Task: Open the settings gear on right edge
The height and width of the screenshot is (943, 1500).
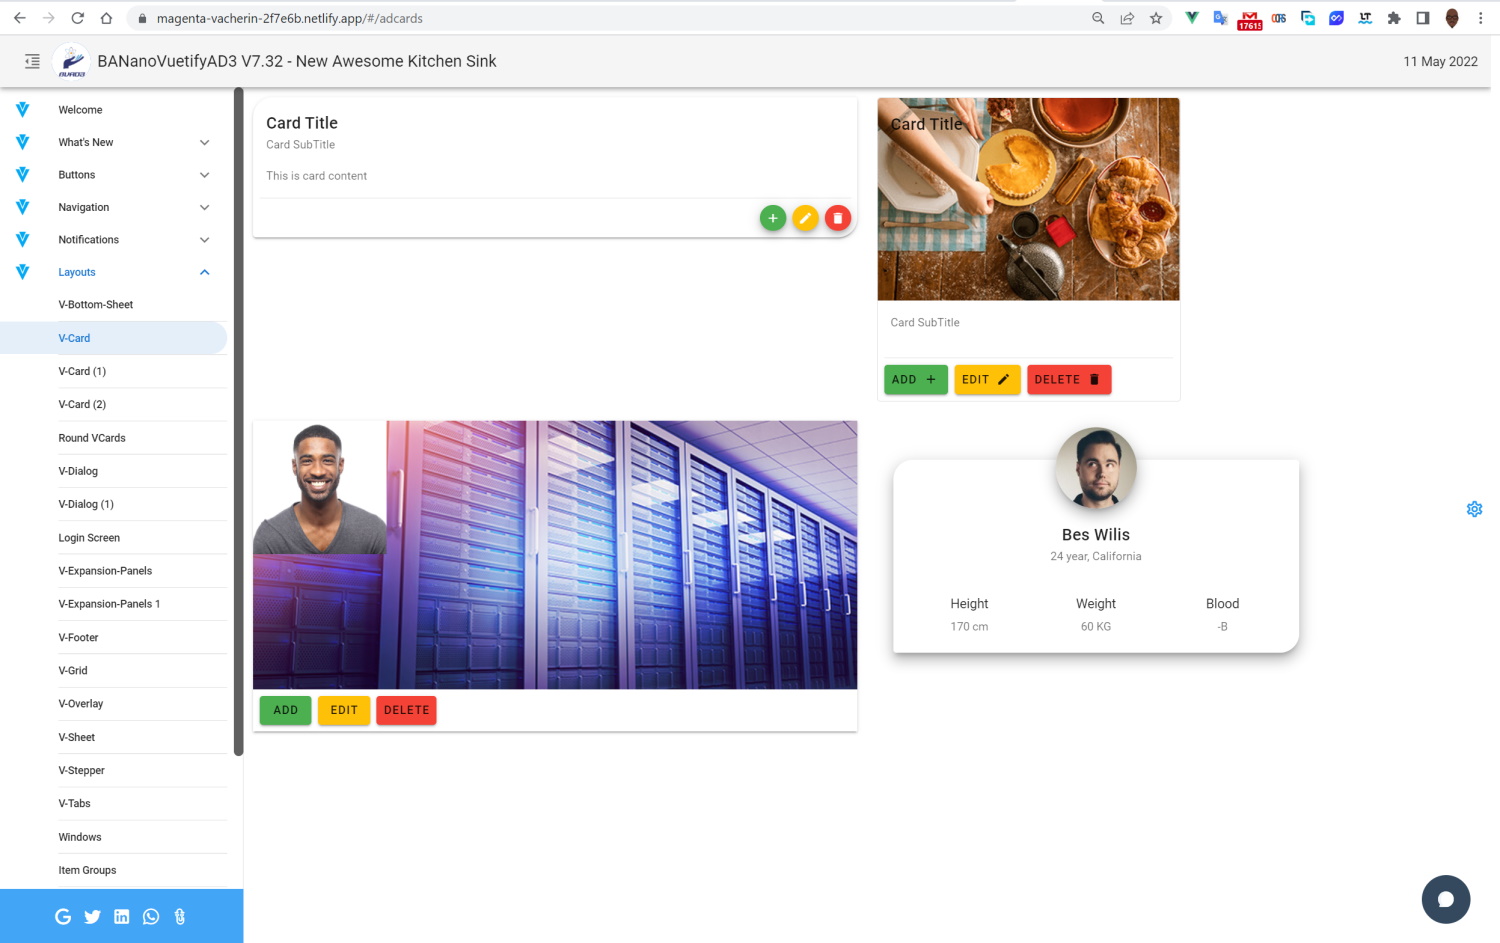Action: coord(1474,509)
